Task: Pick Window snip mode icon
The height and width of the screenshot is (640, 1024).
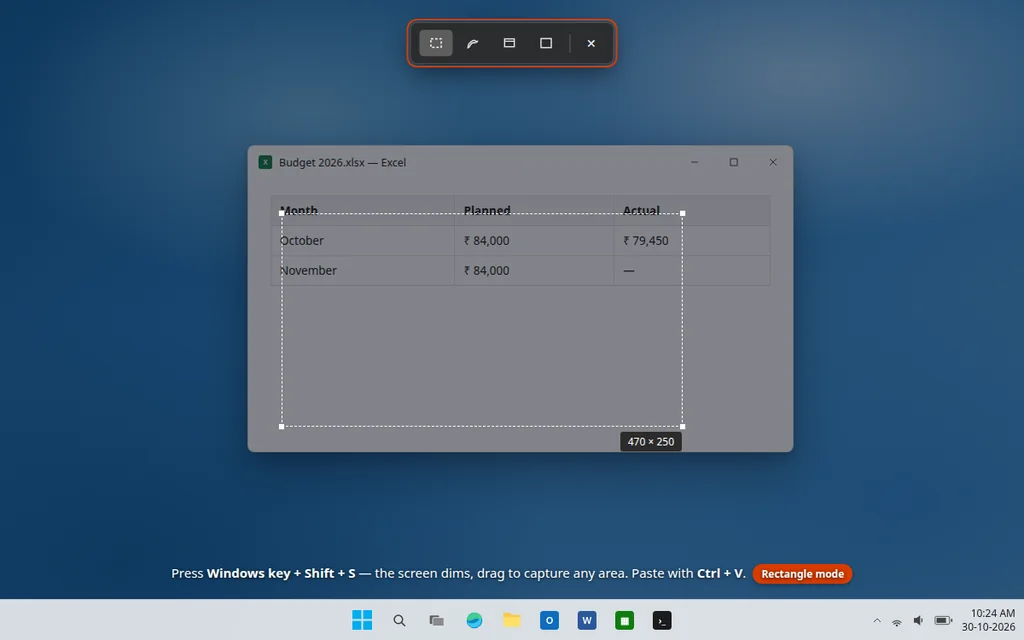Action: 509,43
